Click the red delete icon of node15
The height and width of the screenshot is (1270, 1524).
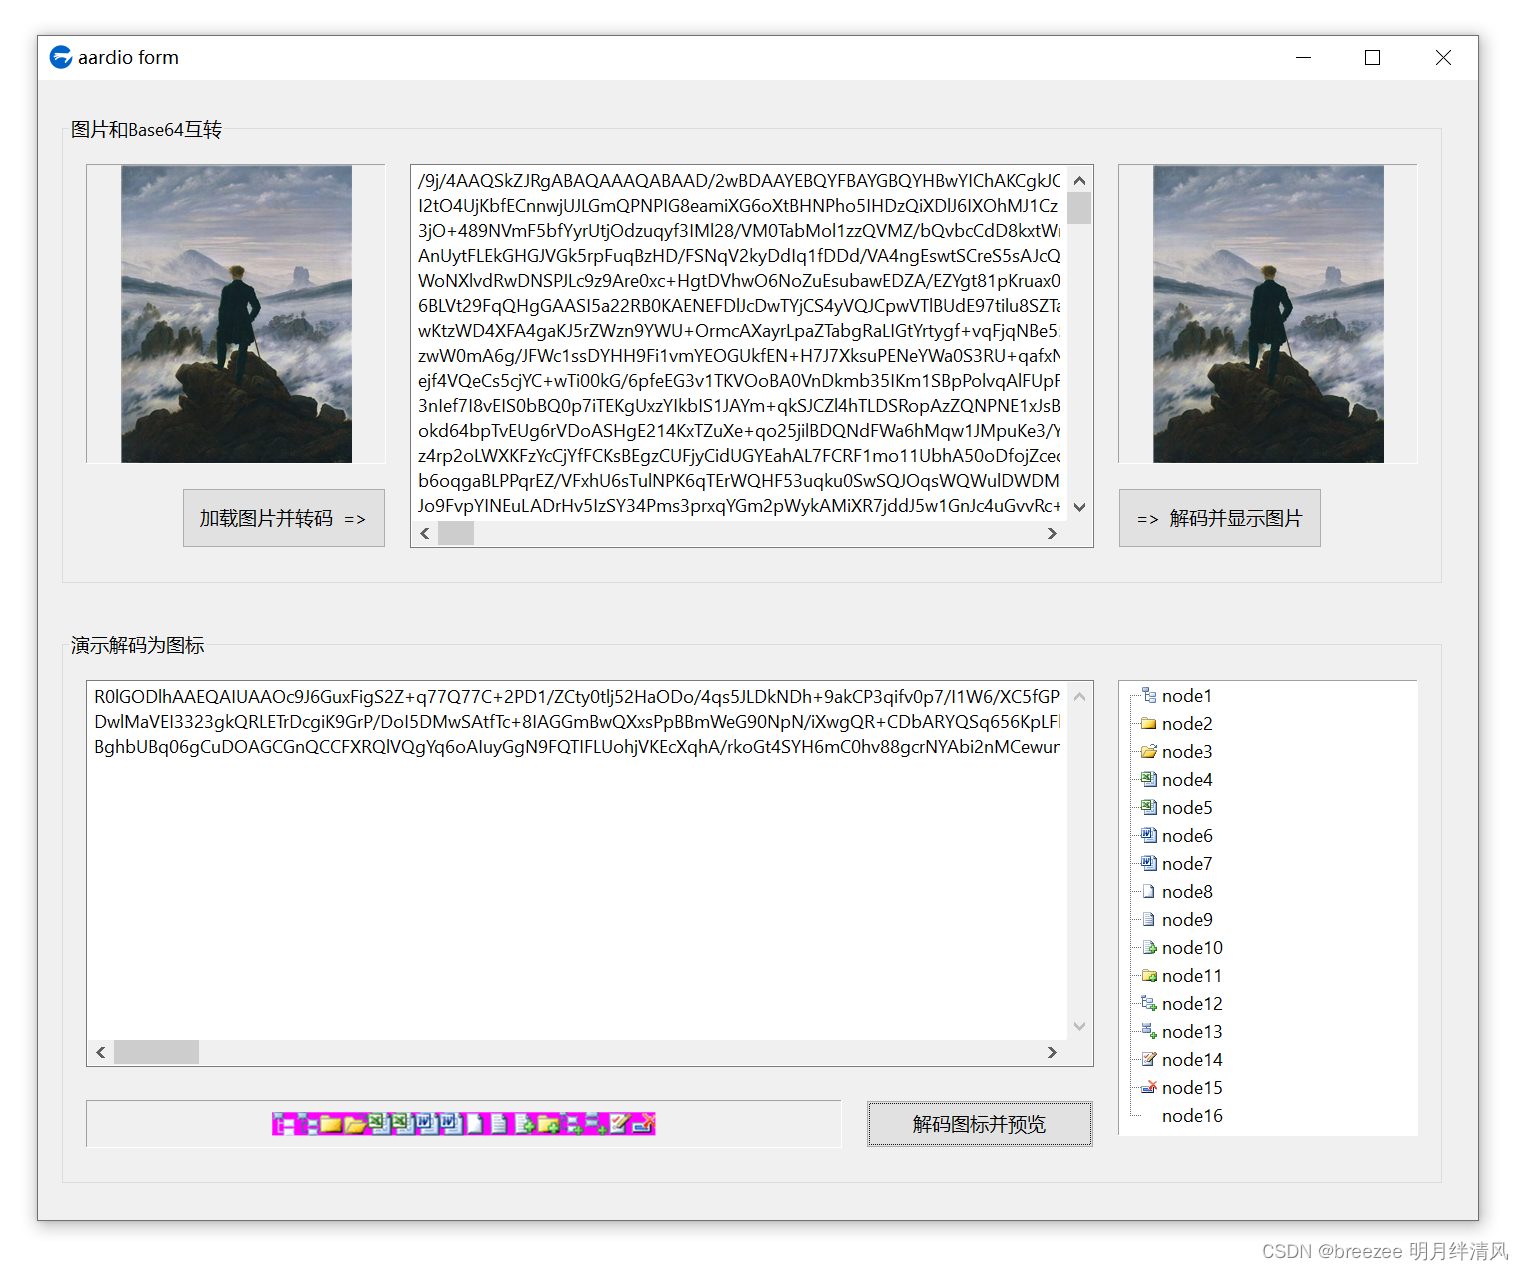[1149, 1087]
